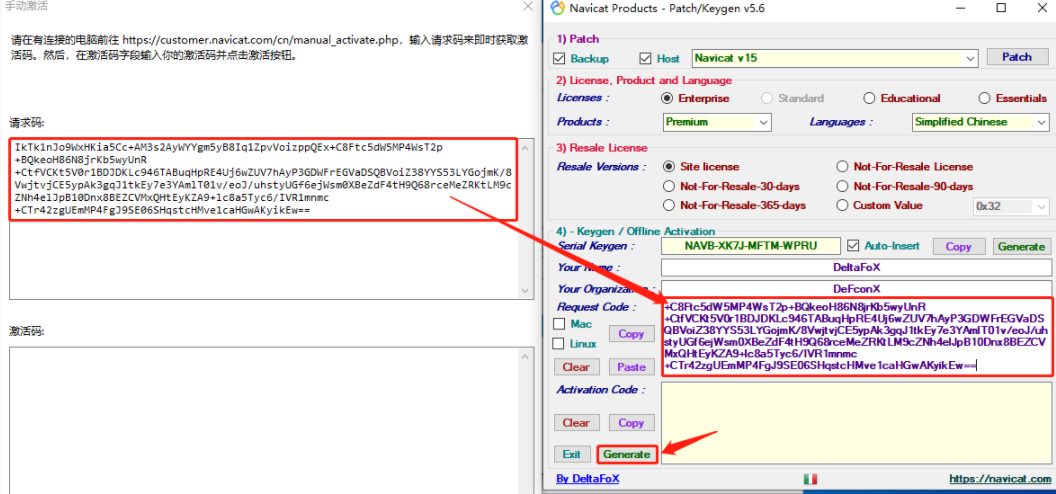Screen dimensions: 1056x494
Task: Click Generate for the activation code
Action: [x=627, y=454]
